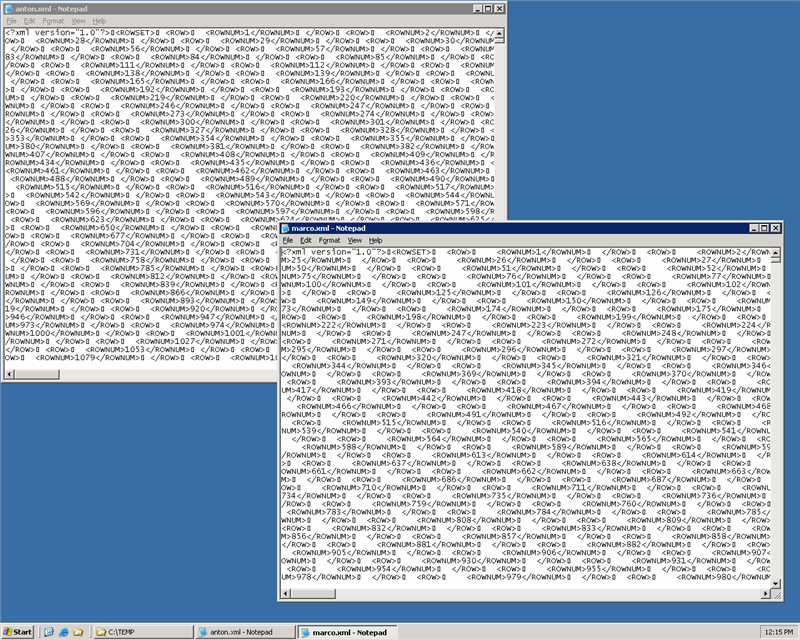
Task: Activate anton.xml - Notepad taskbar button
Action: 246,632
